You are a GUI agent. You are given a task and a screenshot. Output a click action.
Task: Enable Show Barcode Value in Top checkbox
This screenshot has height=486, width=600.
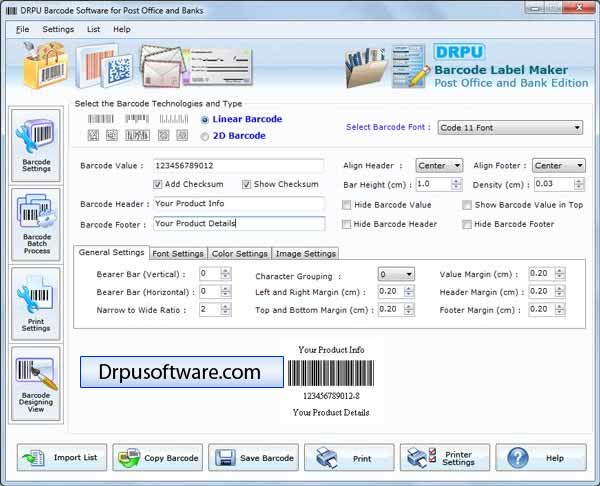pyautogui.click(x=467, y=205)
